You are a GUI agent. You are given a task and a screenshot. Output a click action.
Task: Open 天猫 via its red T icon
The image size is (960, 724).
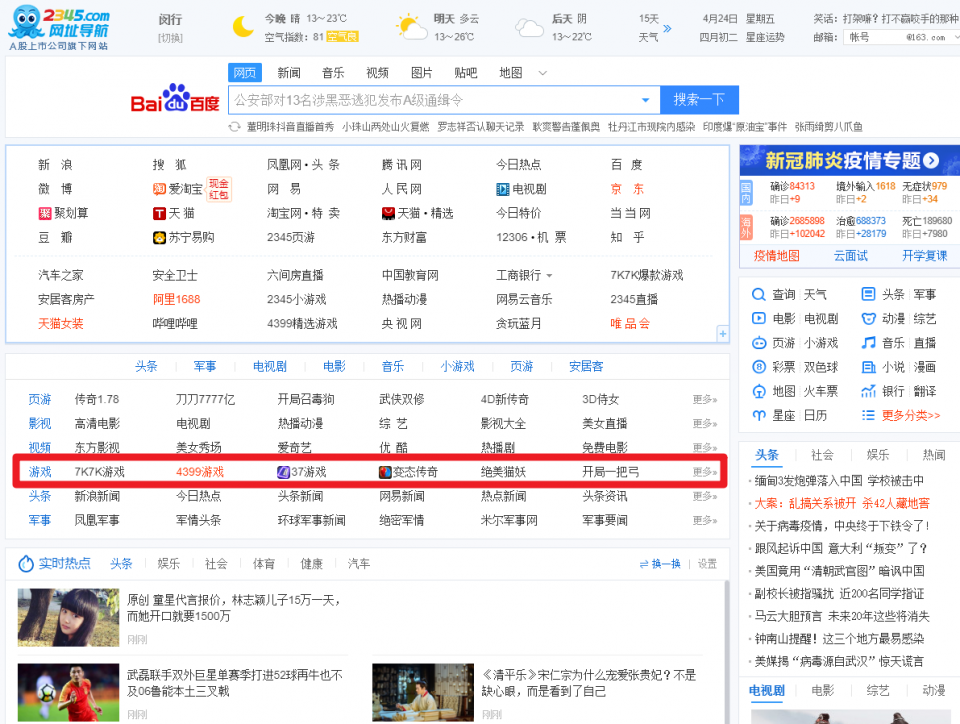[x=159, y=213]
